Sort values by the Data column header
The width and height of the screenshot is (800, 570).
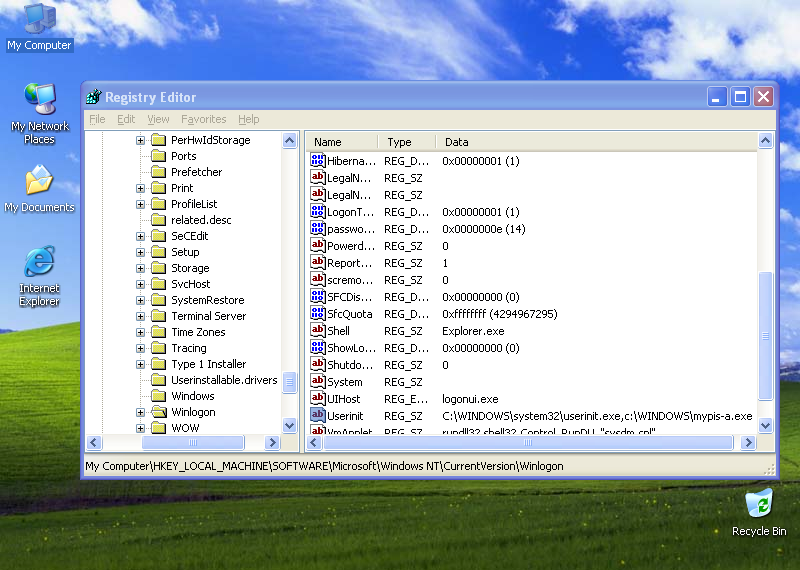596,142
